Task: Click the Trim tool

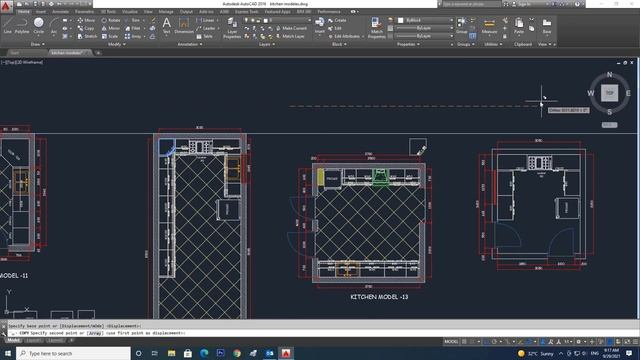Action: pyautogui.click(x=133, y=20)
